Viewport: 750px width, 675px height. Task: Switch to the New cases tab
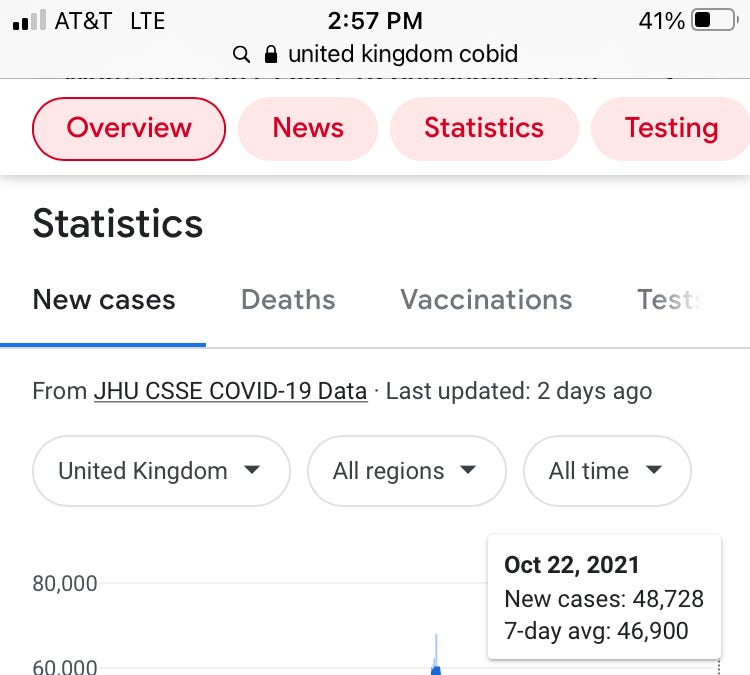[104, 300]
